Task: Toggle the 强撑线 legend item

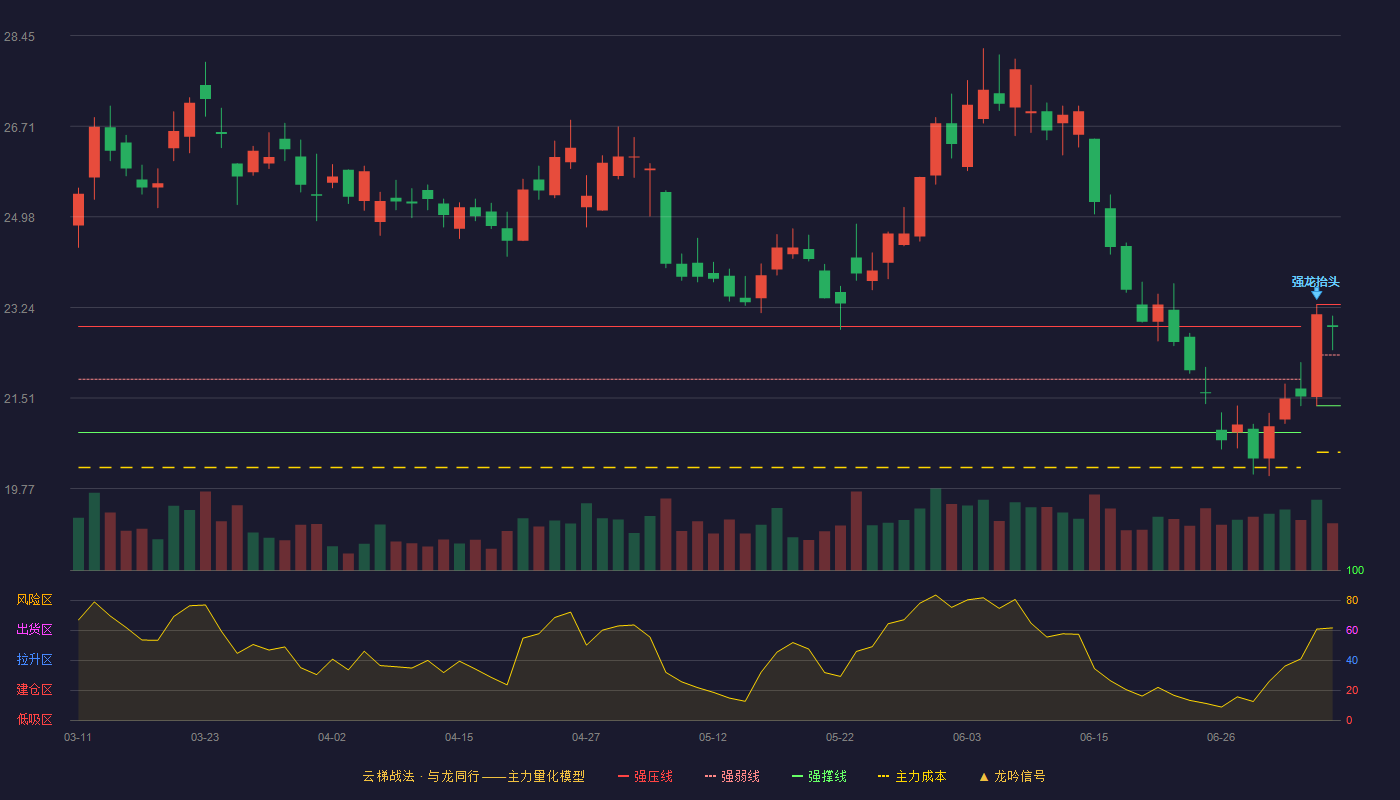Action: coord(819,776)
